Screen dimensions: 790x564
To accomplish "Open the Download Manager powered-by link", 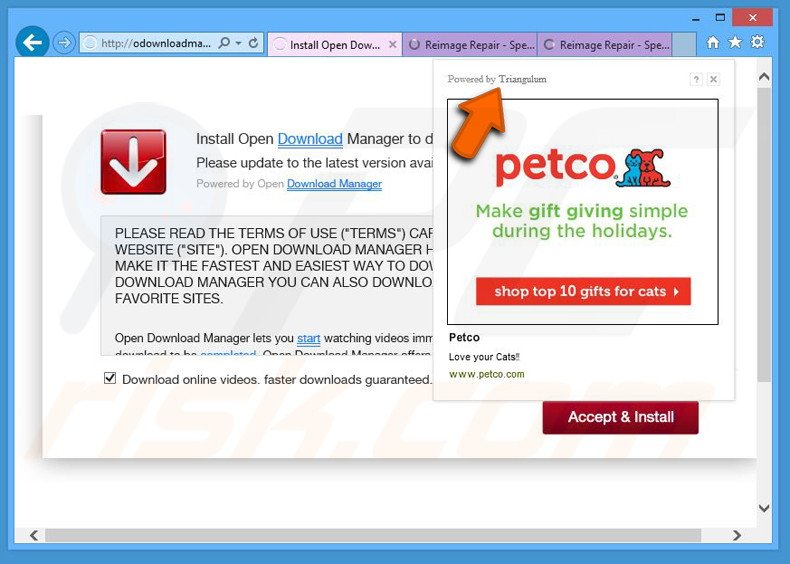I will click(334, 184).
